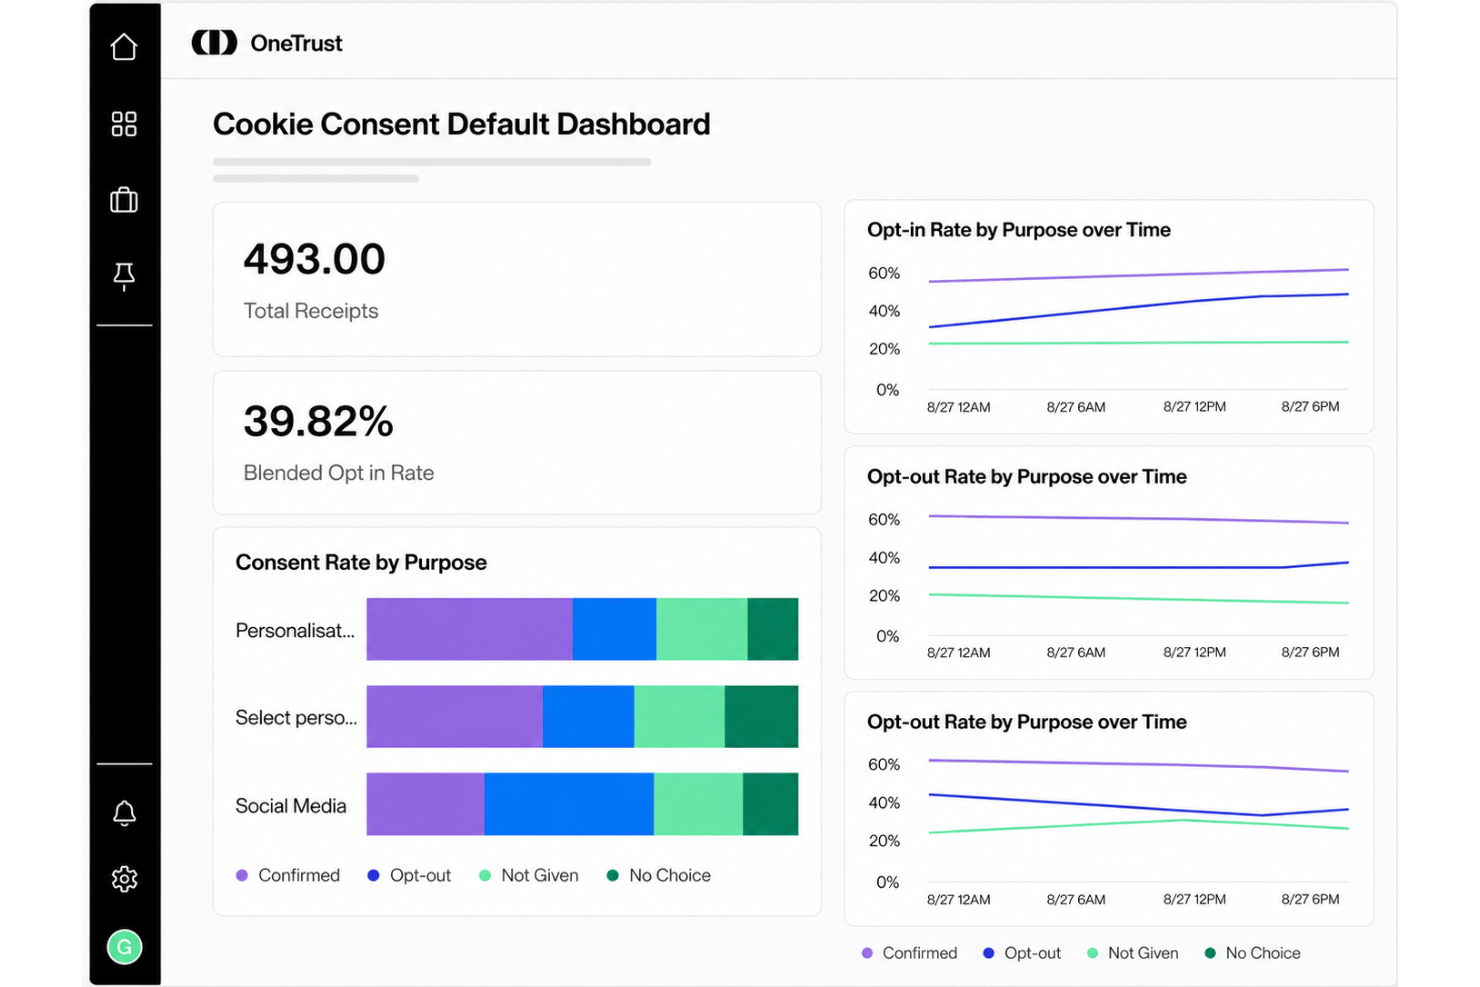Click the OneTrust logo
1480x987 pixels.
[267, 43]
